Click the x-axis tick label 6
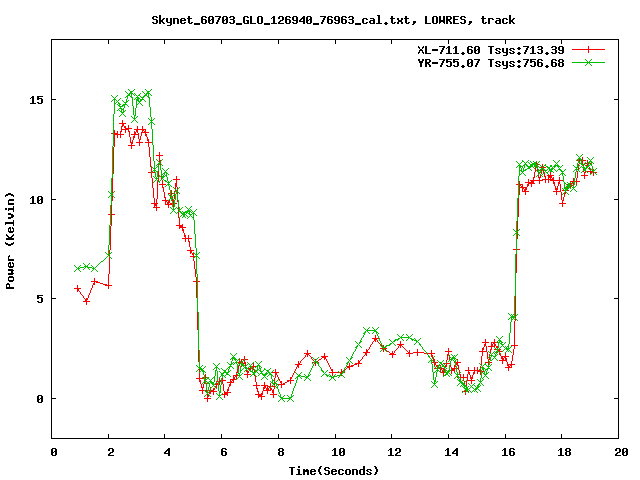Viewport: 640px width, 480px height. click(x=224, y=452)
